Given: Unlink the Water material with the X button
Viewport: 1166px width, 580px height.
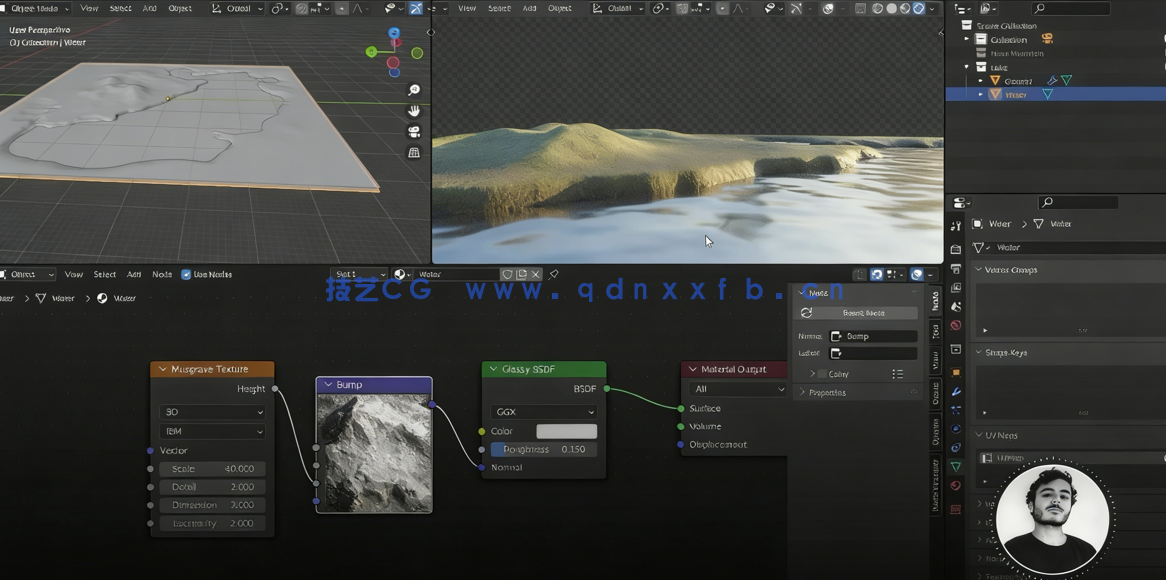Looking at the screenshot, I should (535, 273).
